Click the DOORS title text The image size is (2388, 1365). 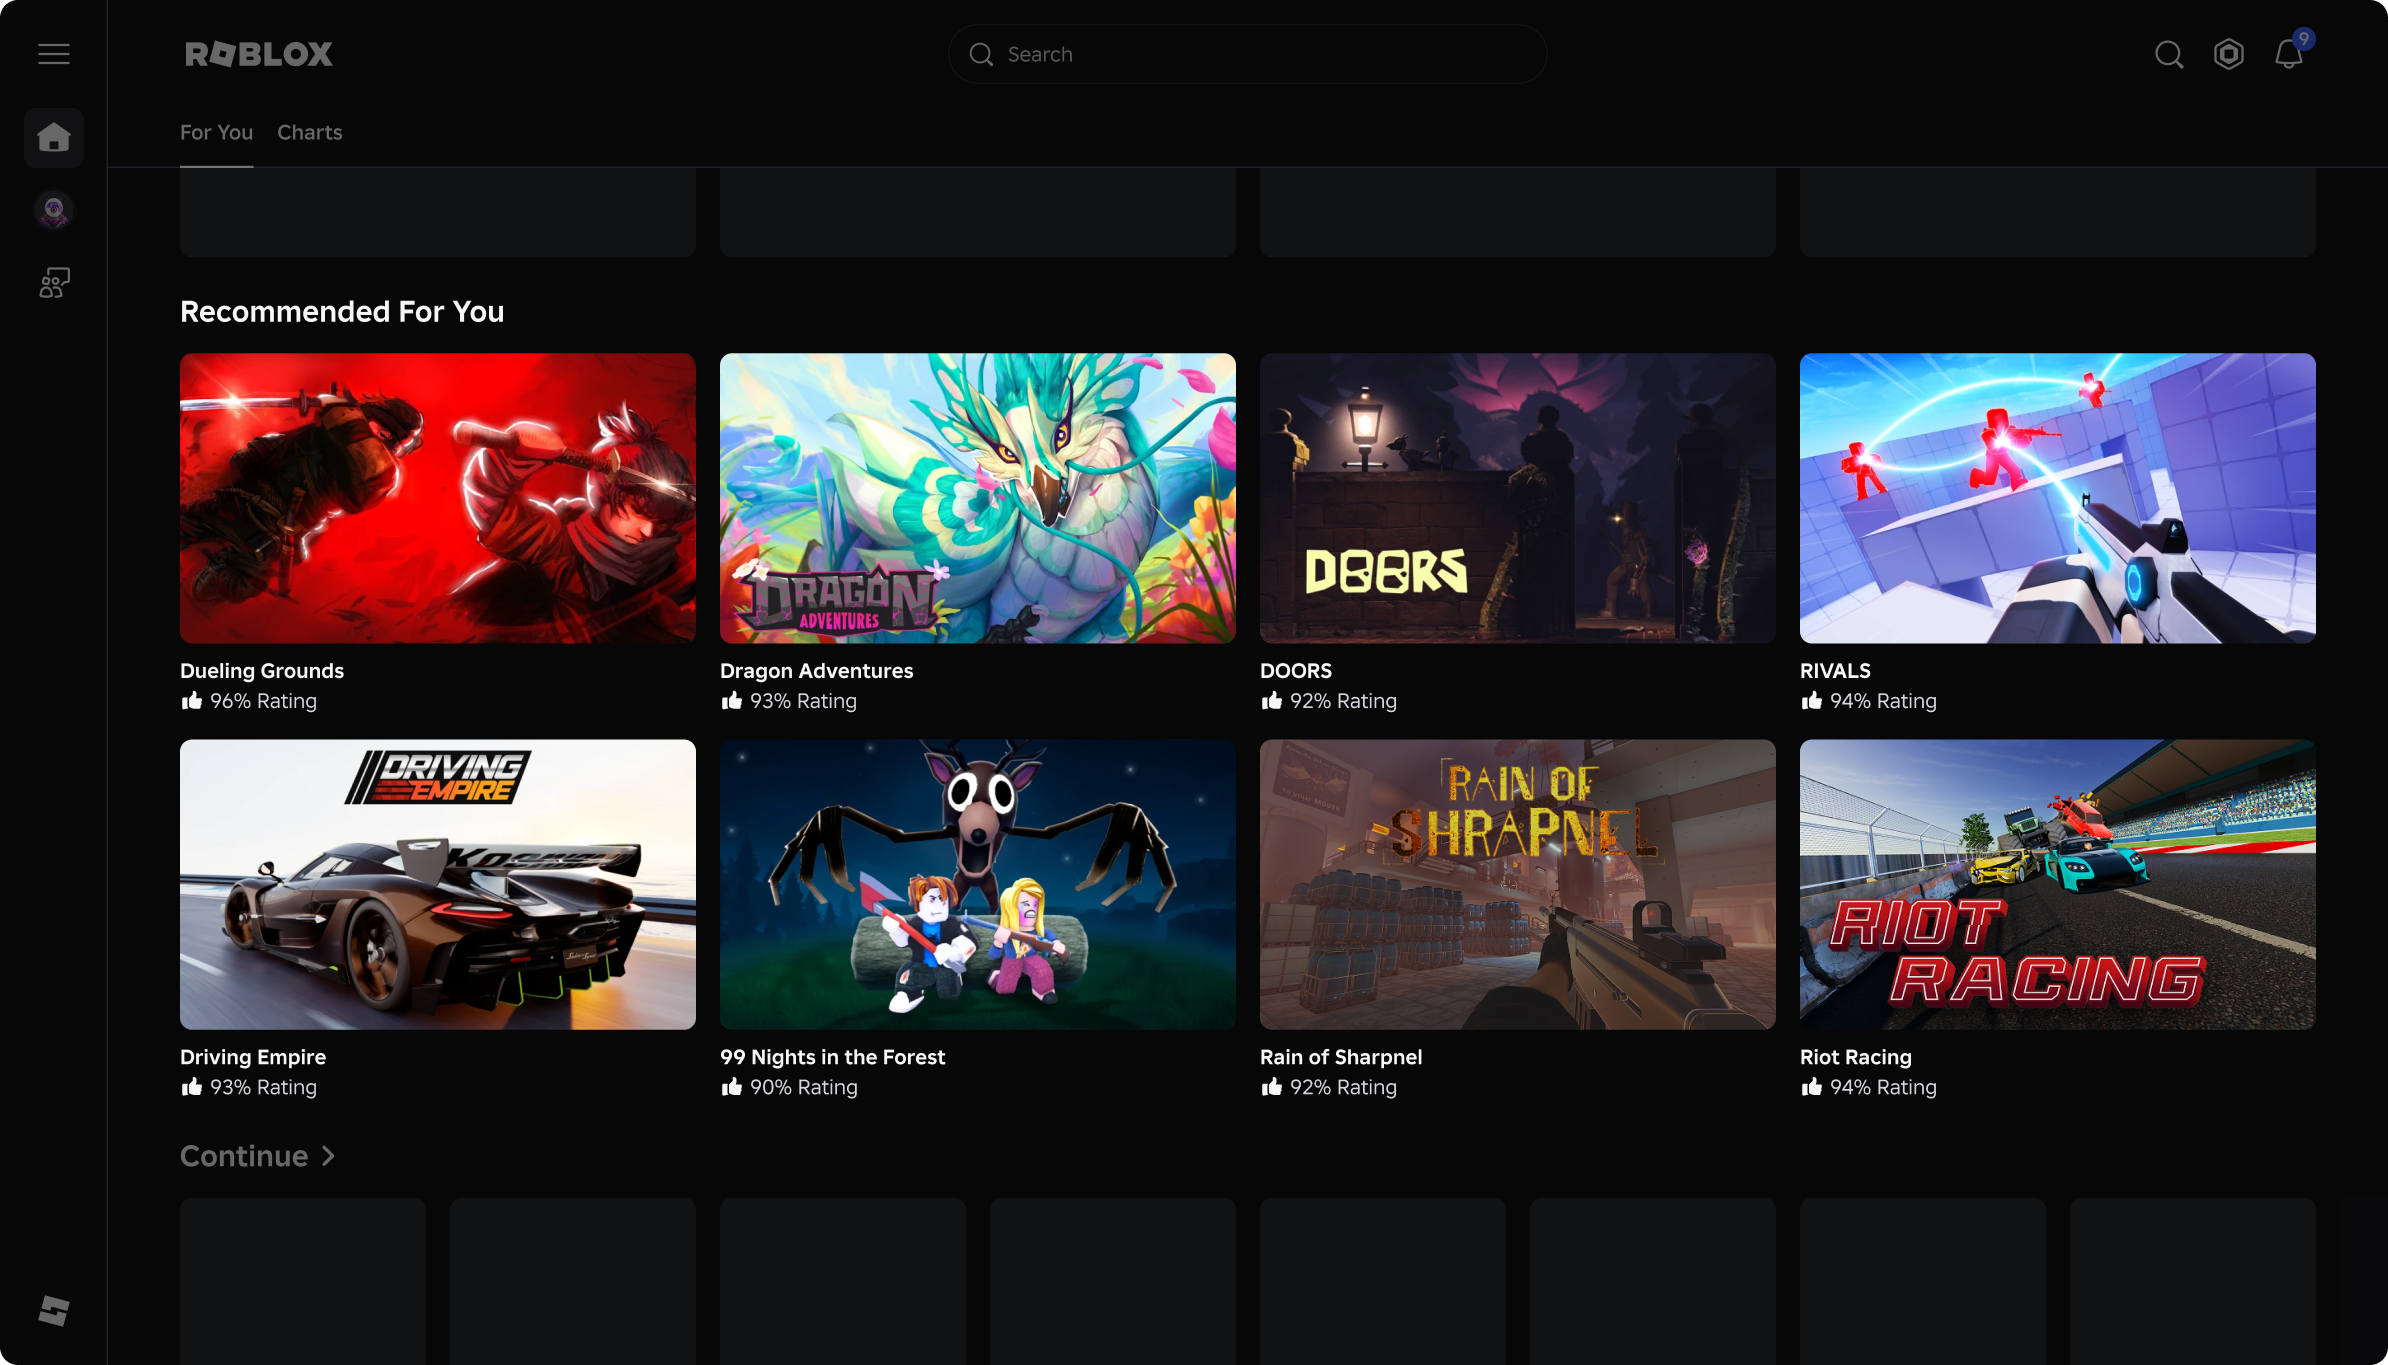(1296, 671)
